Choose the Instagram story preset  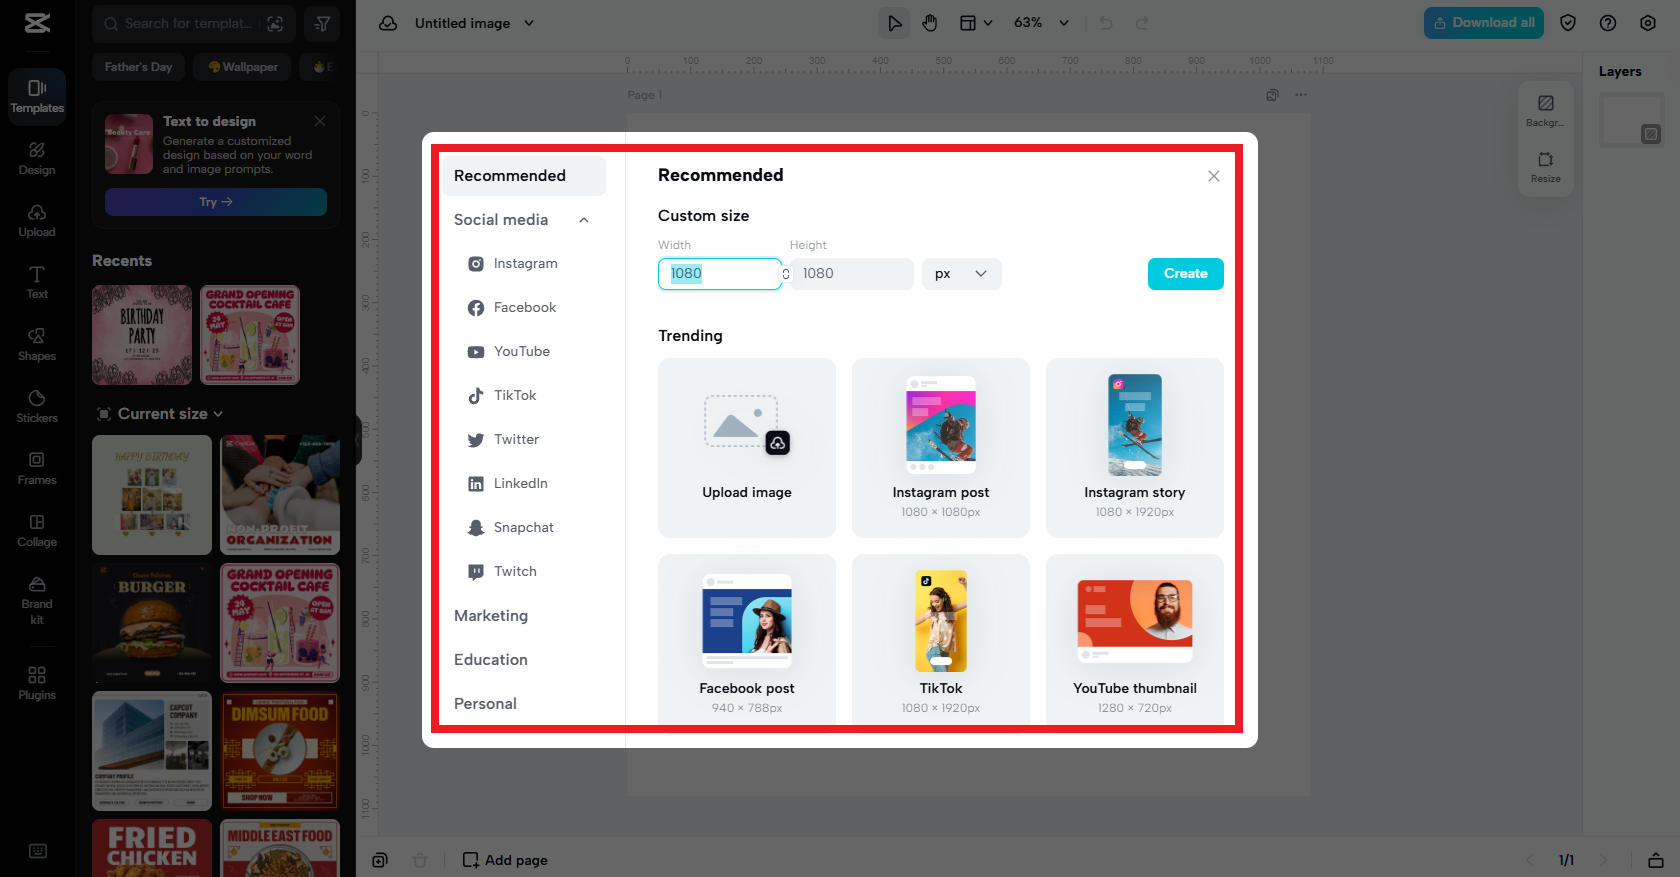point(1135,448)
